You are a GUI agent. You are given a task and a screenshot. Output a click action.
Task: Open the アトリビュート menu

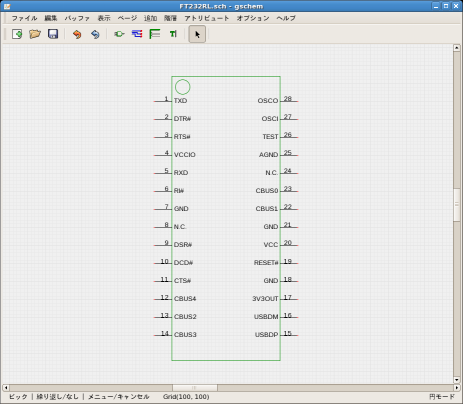coord(207,18)
